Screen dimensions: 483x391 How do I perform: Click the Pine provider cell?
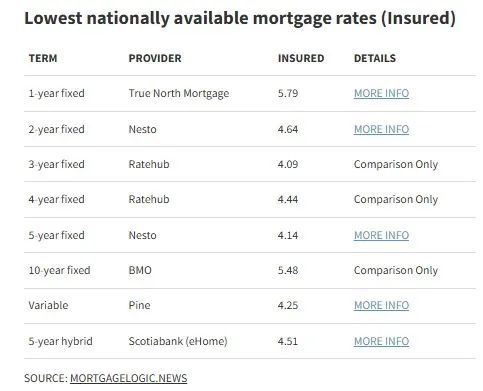coord(139,305)
